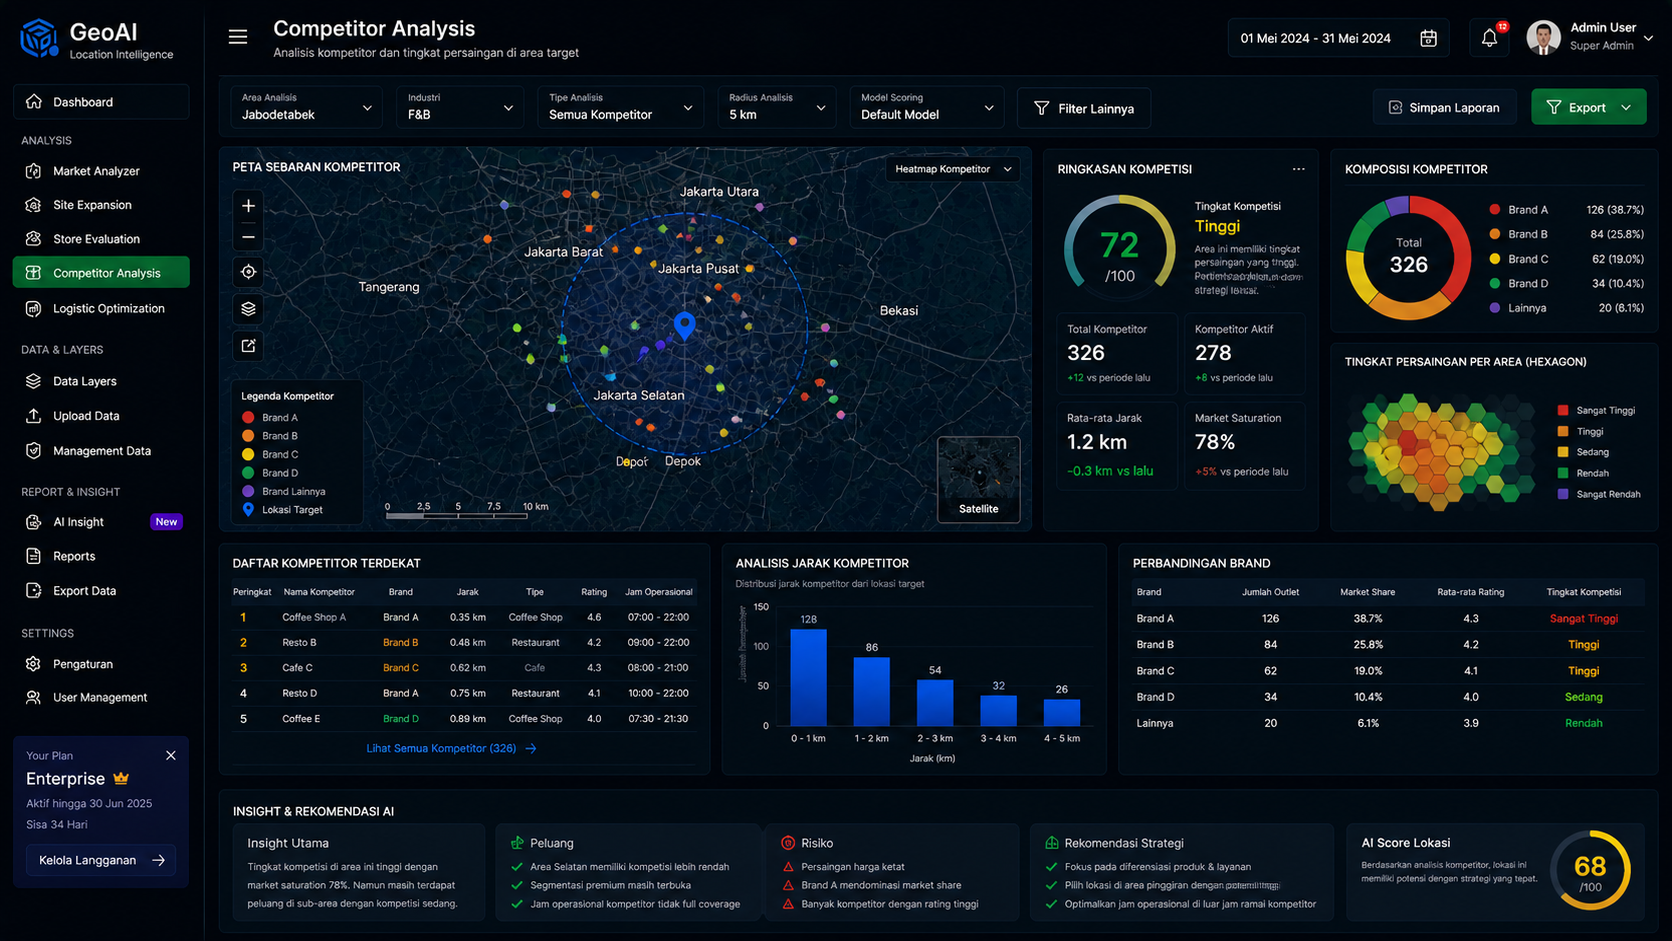Expand the Export button dropdown arrow

coord(1626,108)
